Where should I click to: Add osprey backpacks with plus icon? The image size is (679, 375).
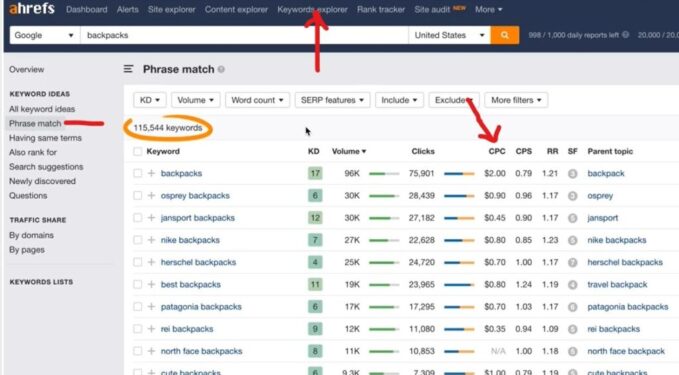(x=151, y=196)
